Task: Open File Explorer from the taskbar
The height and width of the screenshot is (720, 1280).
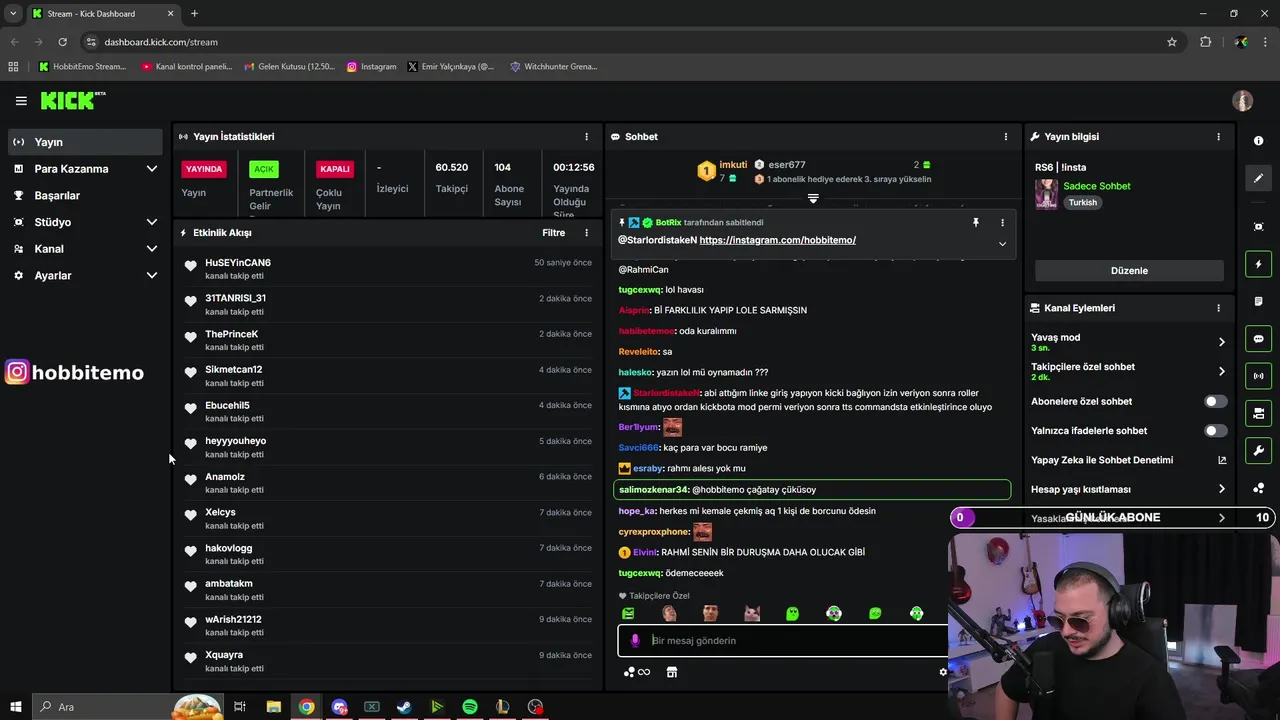Action: (x=273, y=707)
